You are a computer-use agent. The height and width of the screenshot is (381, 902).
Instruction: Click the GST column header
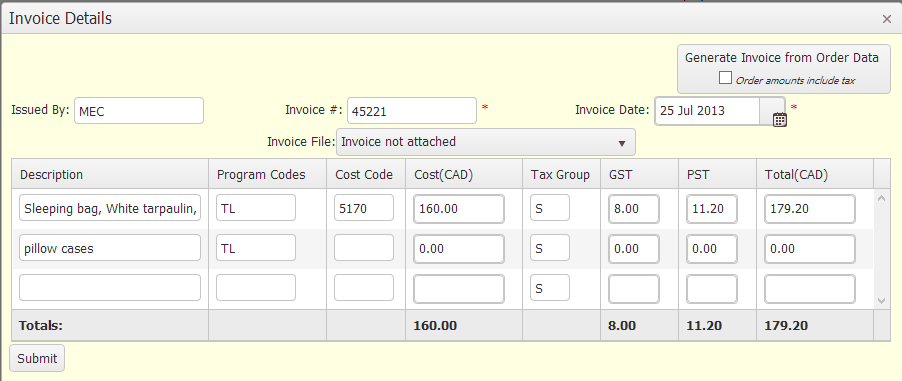point(640,174)
